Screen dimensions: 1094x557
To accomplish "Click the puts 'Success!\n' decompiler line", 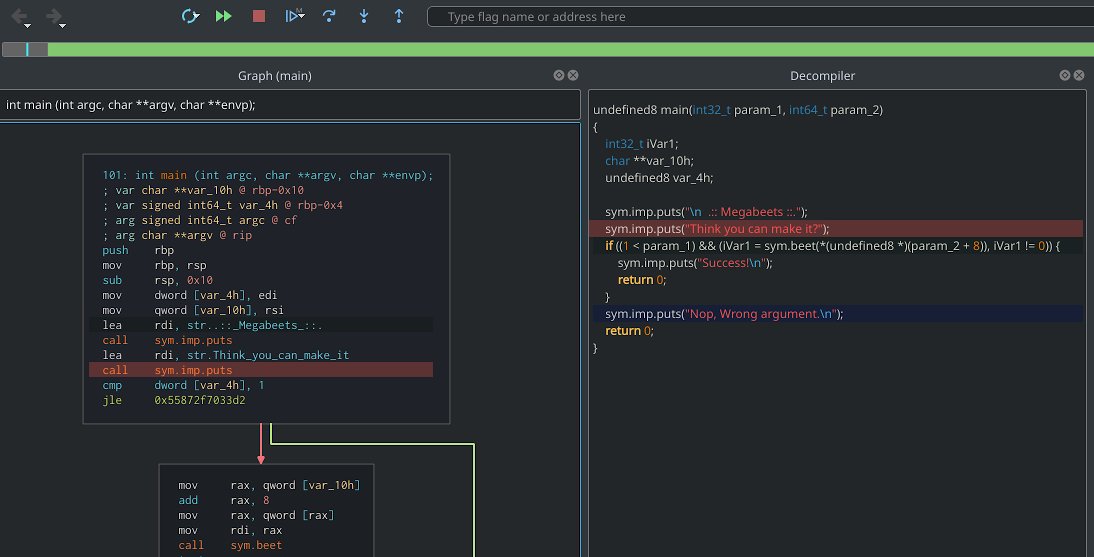I will [695, 262].
